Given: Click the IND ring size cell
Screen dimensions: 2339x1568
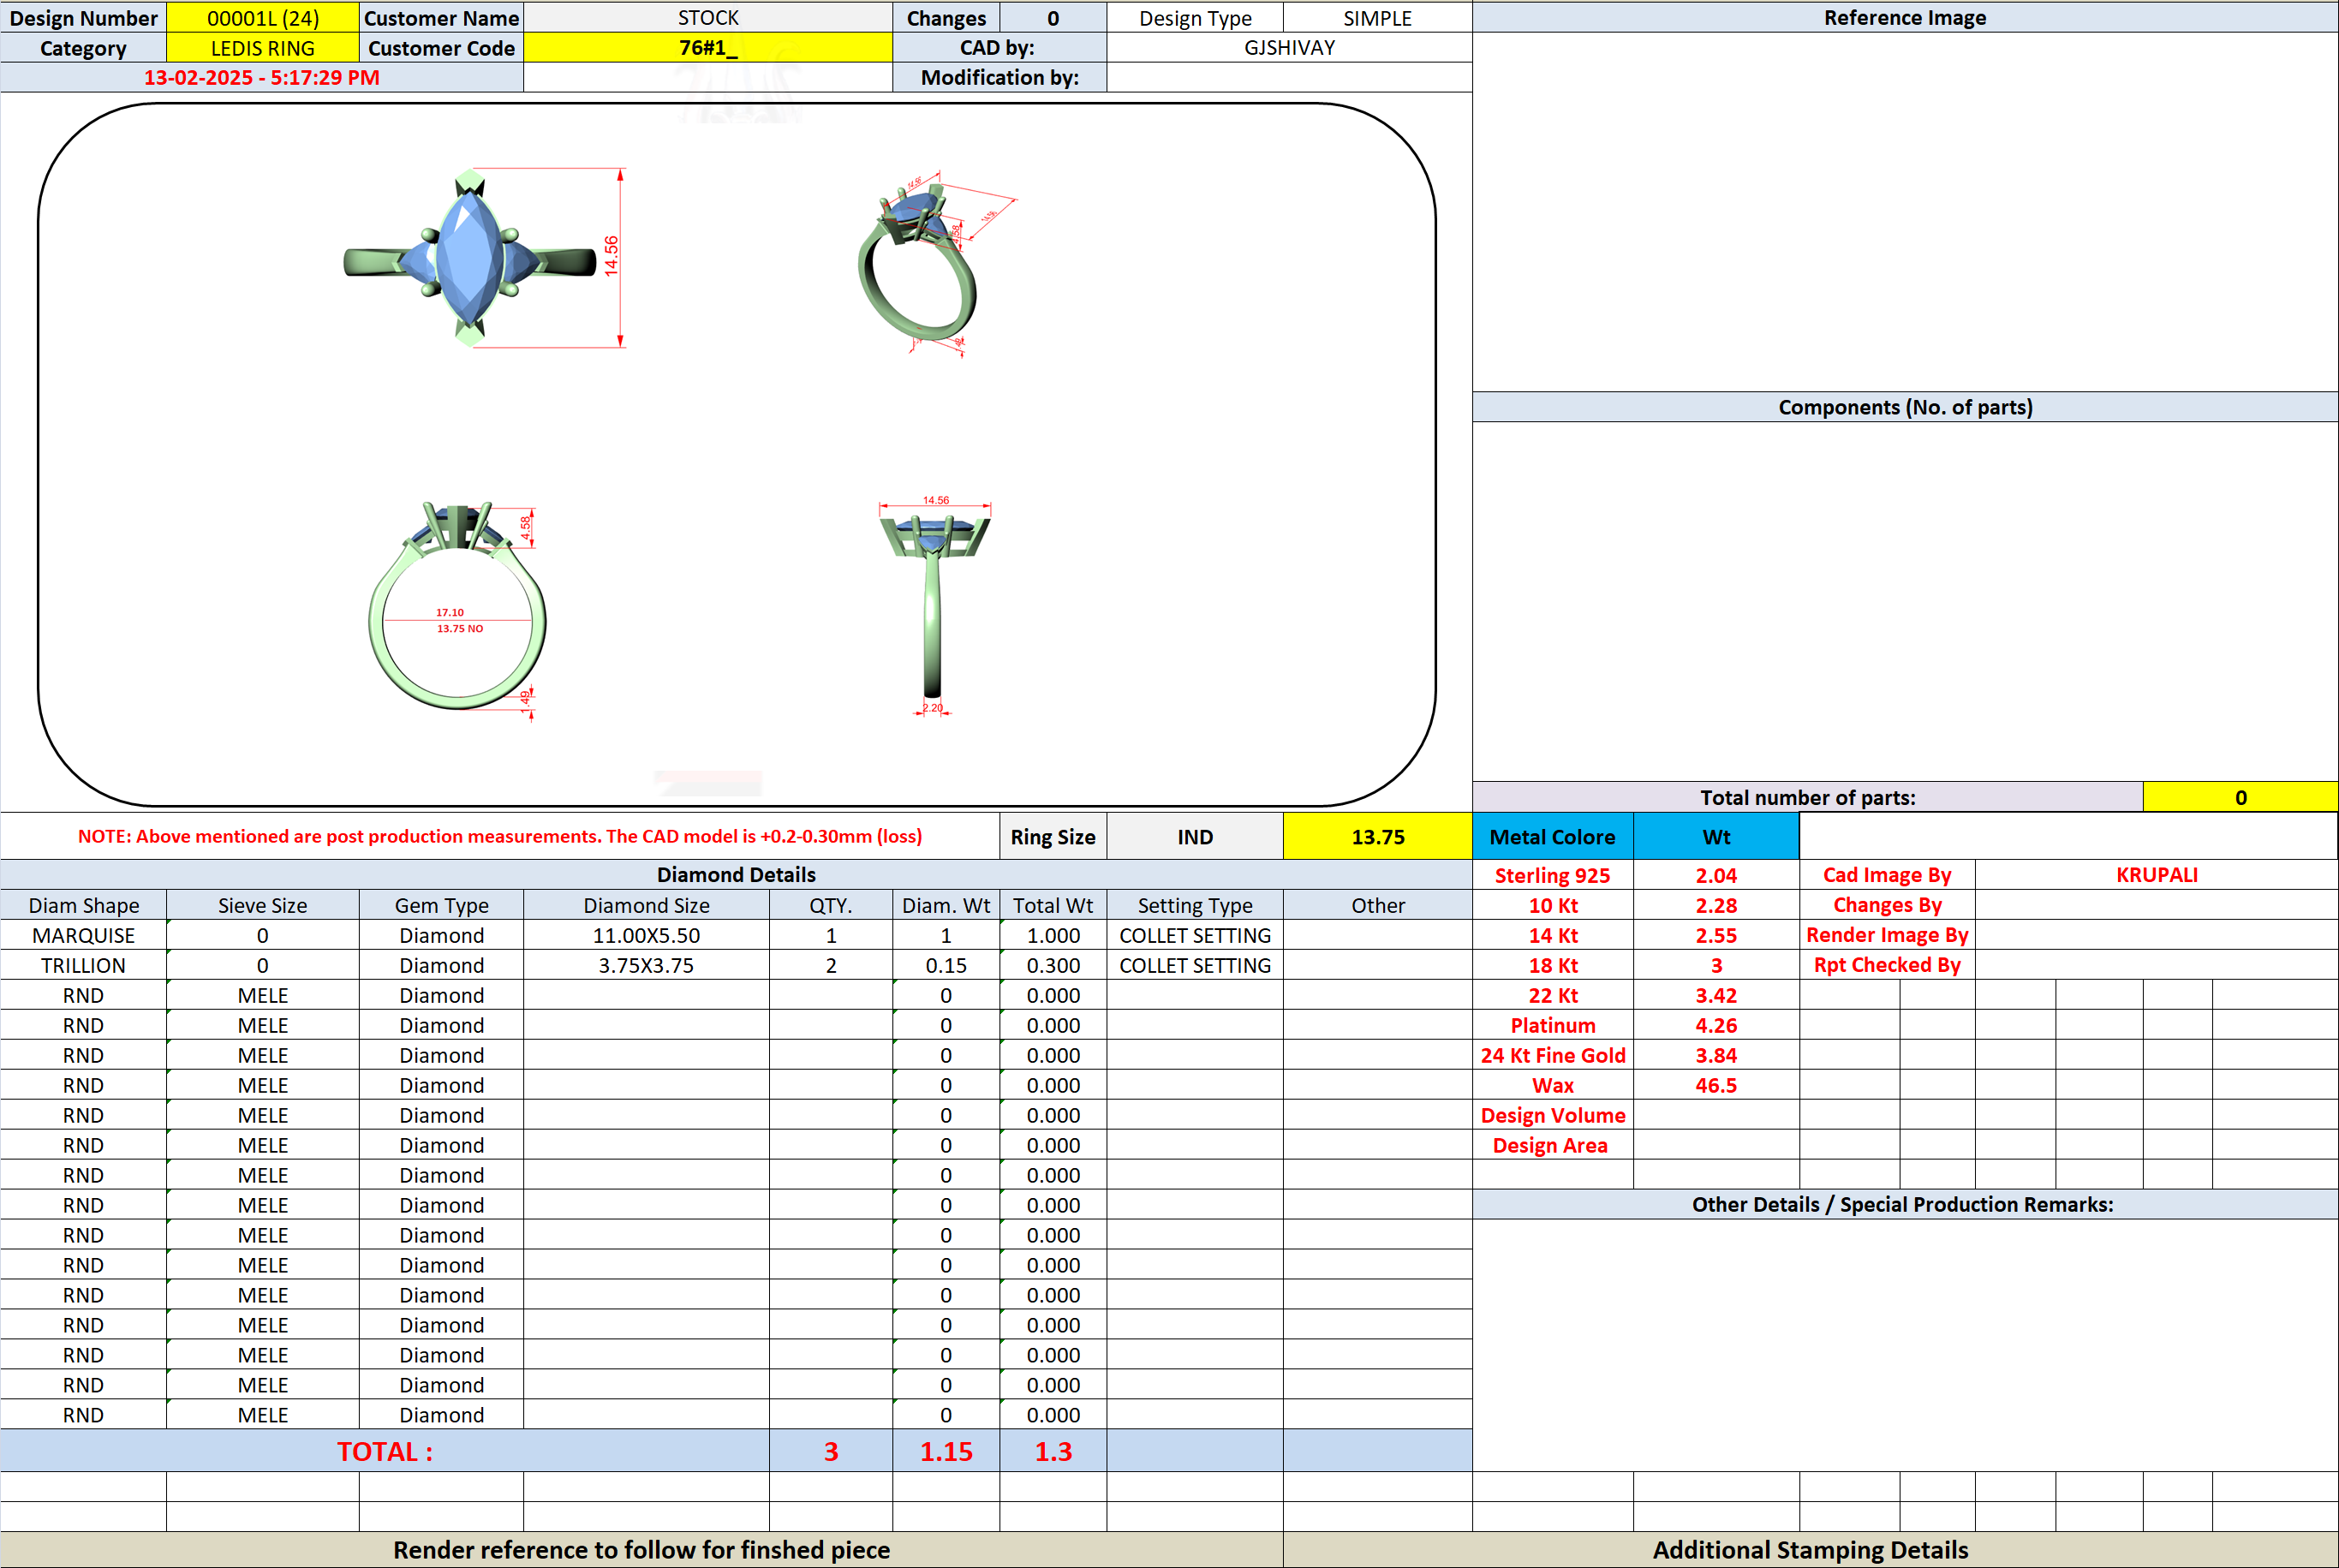Looking at the screenshot, I should coord(1195,837).
